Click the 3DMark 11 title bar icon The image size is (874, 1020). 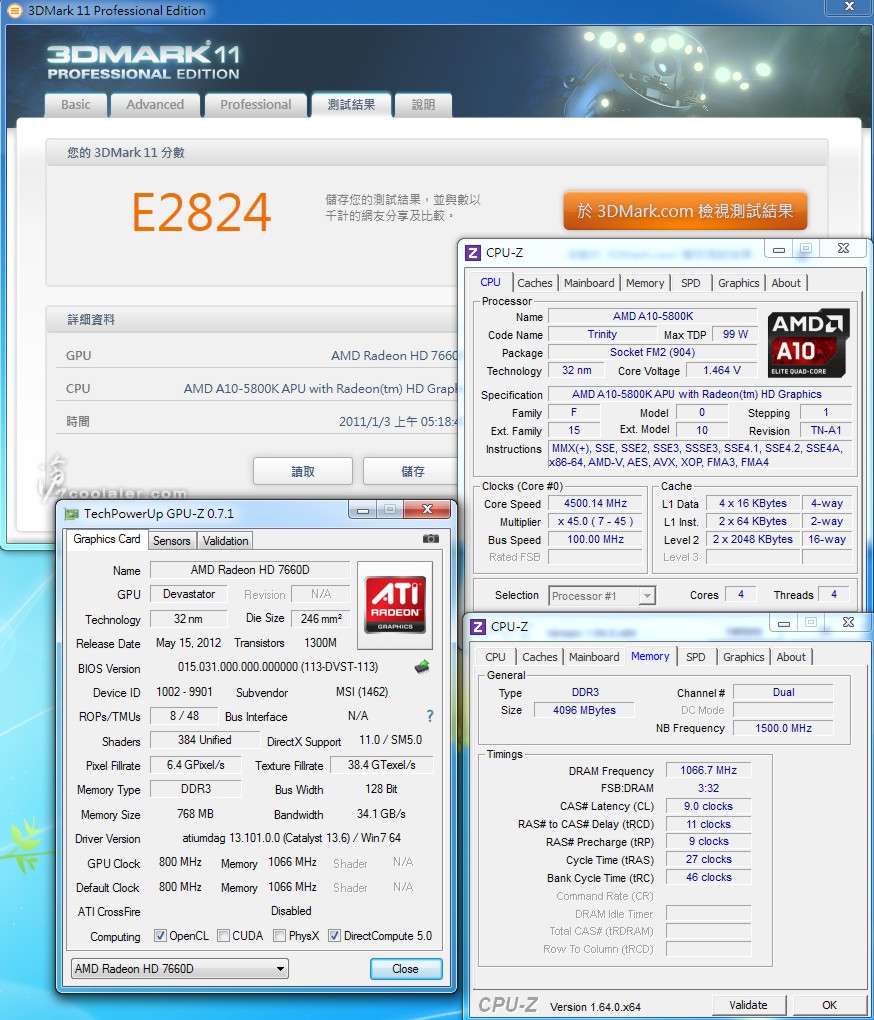(x=14, y=10)
